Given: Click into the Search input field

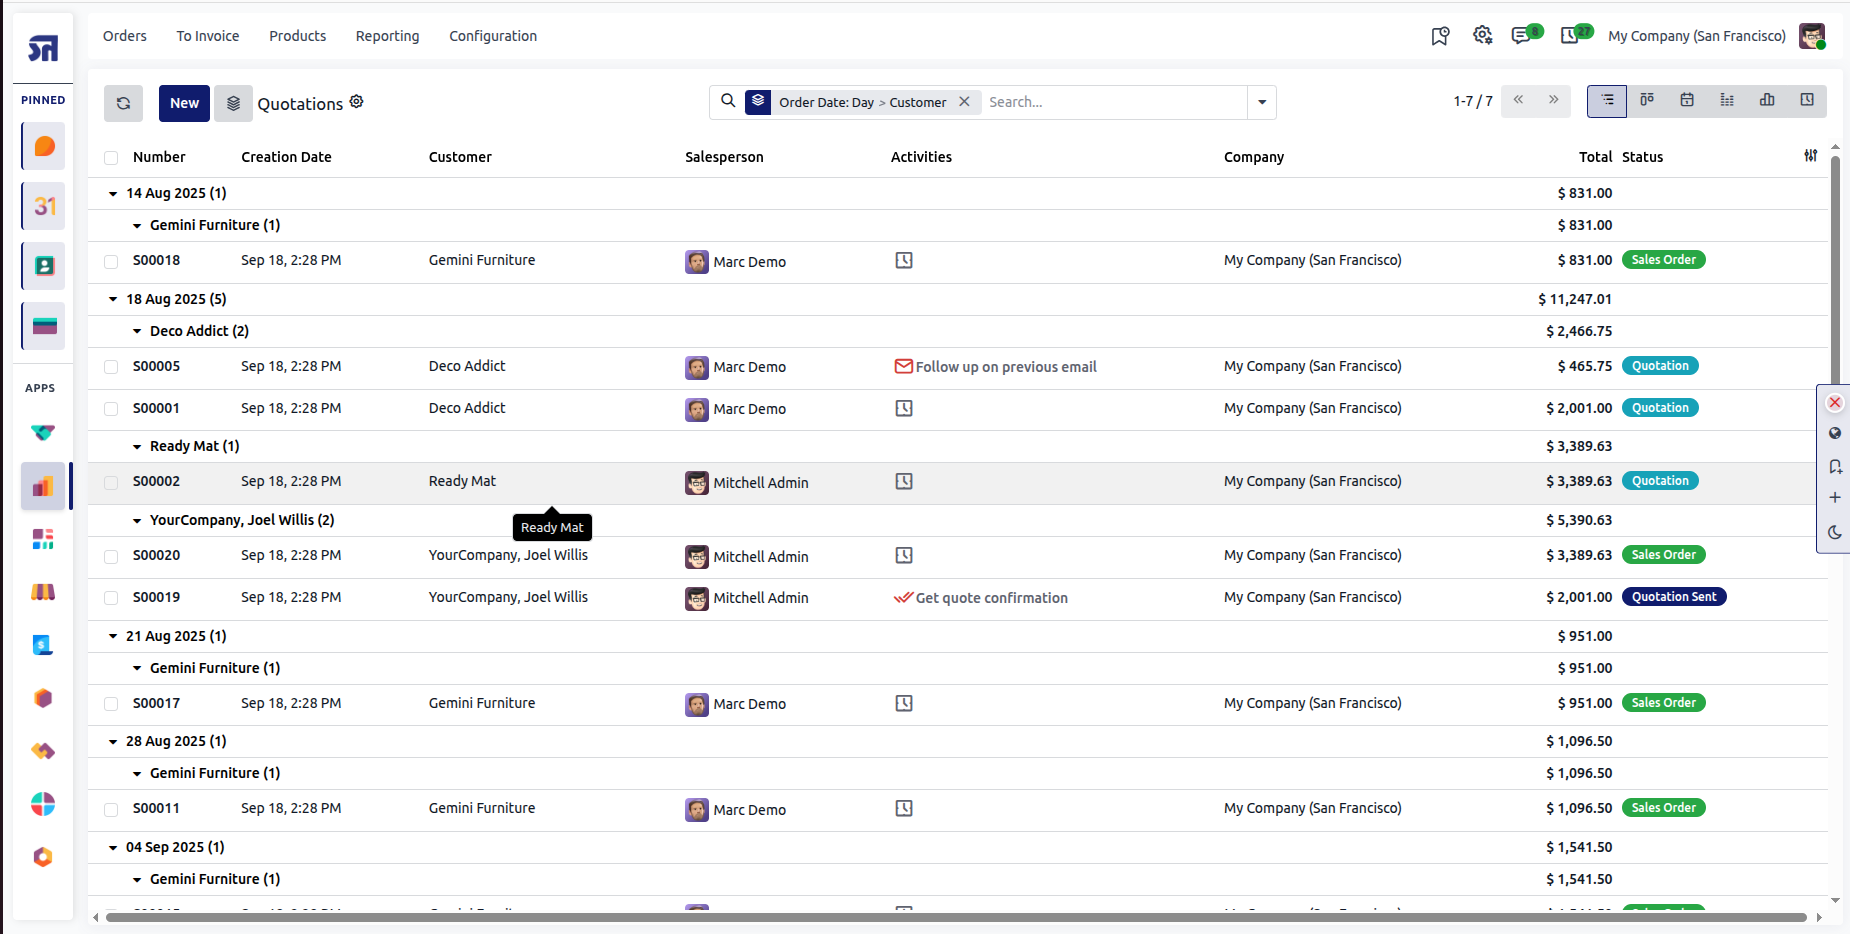Looking at the screenshot, I should pos(1115,102).
